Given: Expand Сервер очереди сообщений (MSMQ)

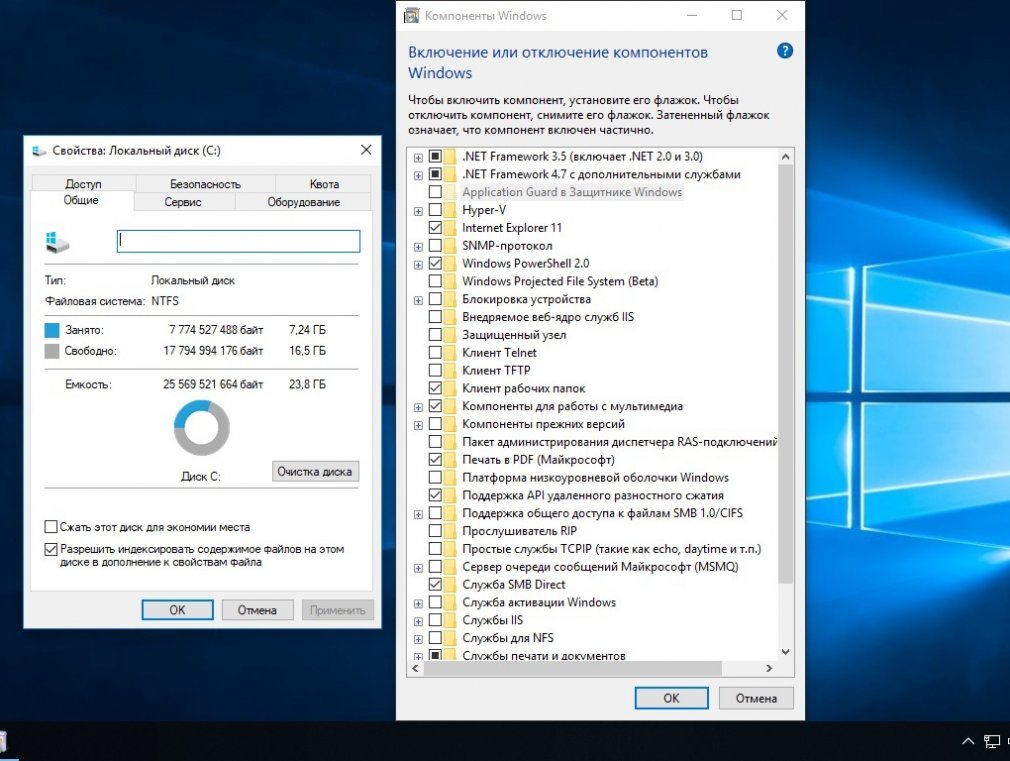Looking at the screenshot, I should click(418, 568).
